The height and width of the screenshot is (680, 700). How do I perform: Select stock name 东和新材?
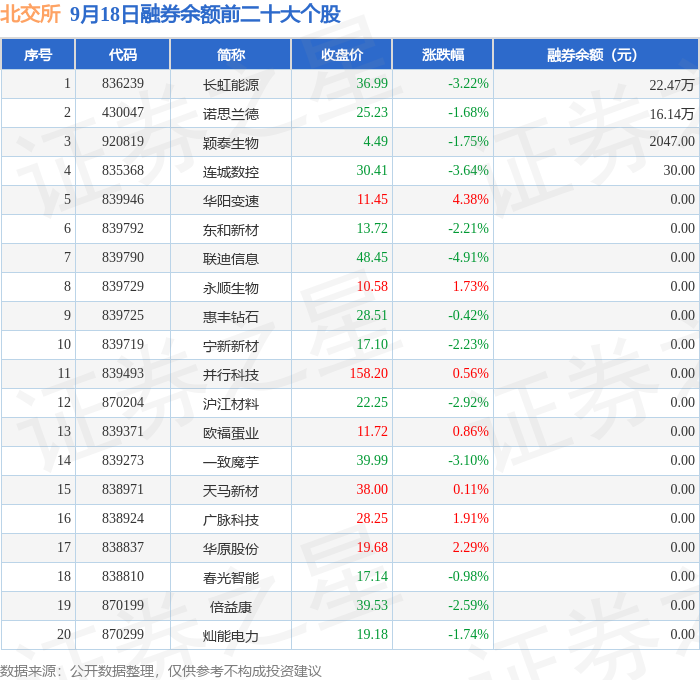(x=231, y=230)
